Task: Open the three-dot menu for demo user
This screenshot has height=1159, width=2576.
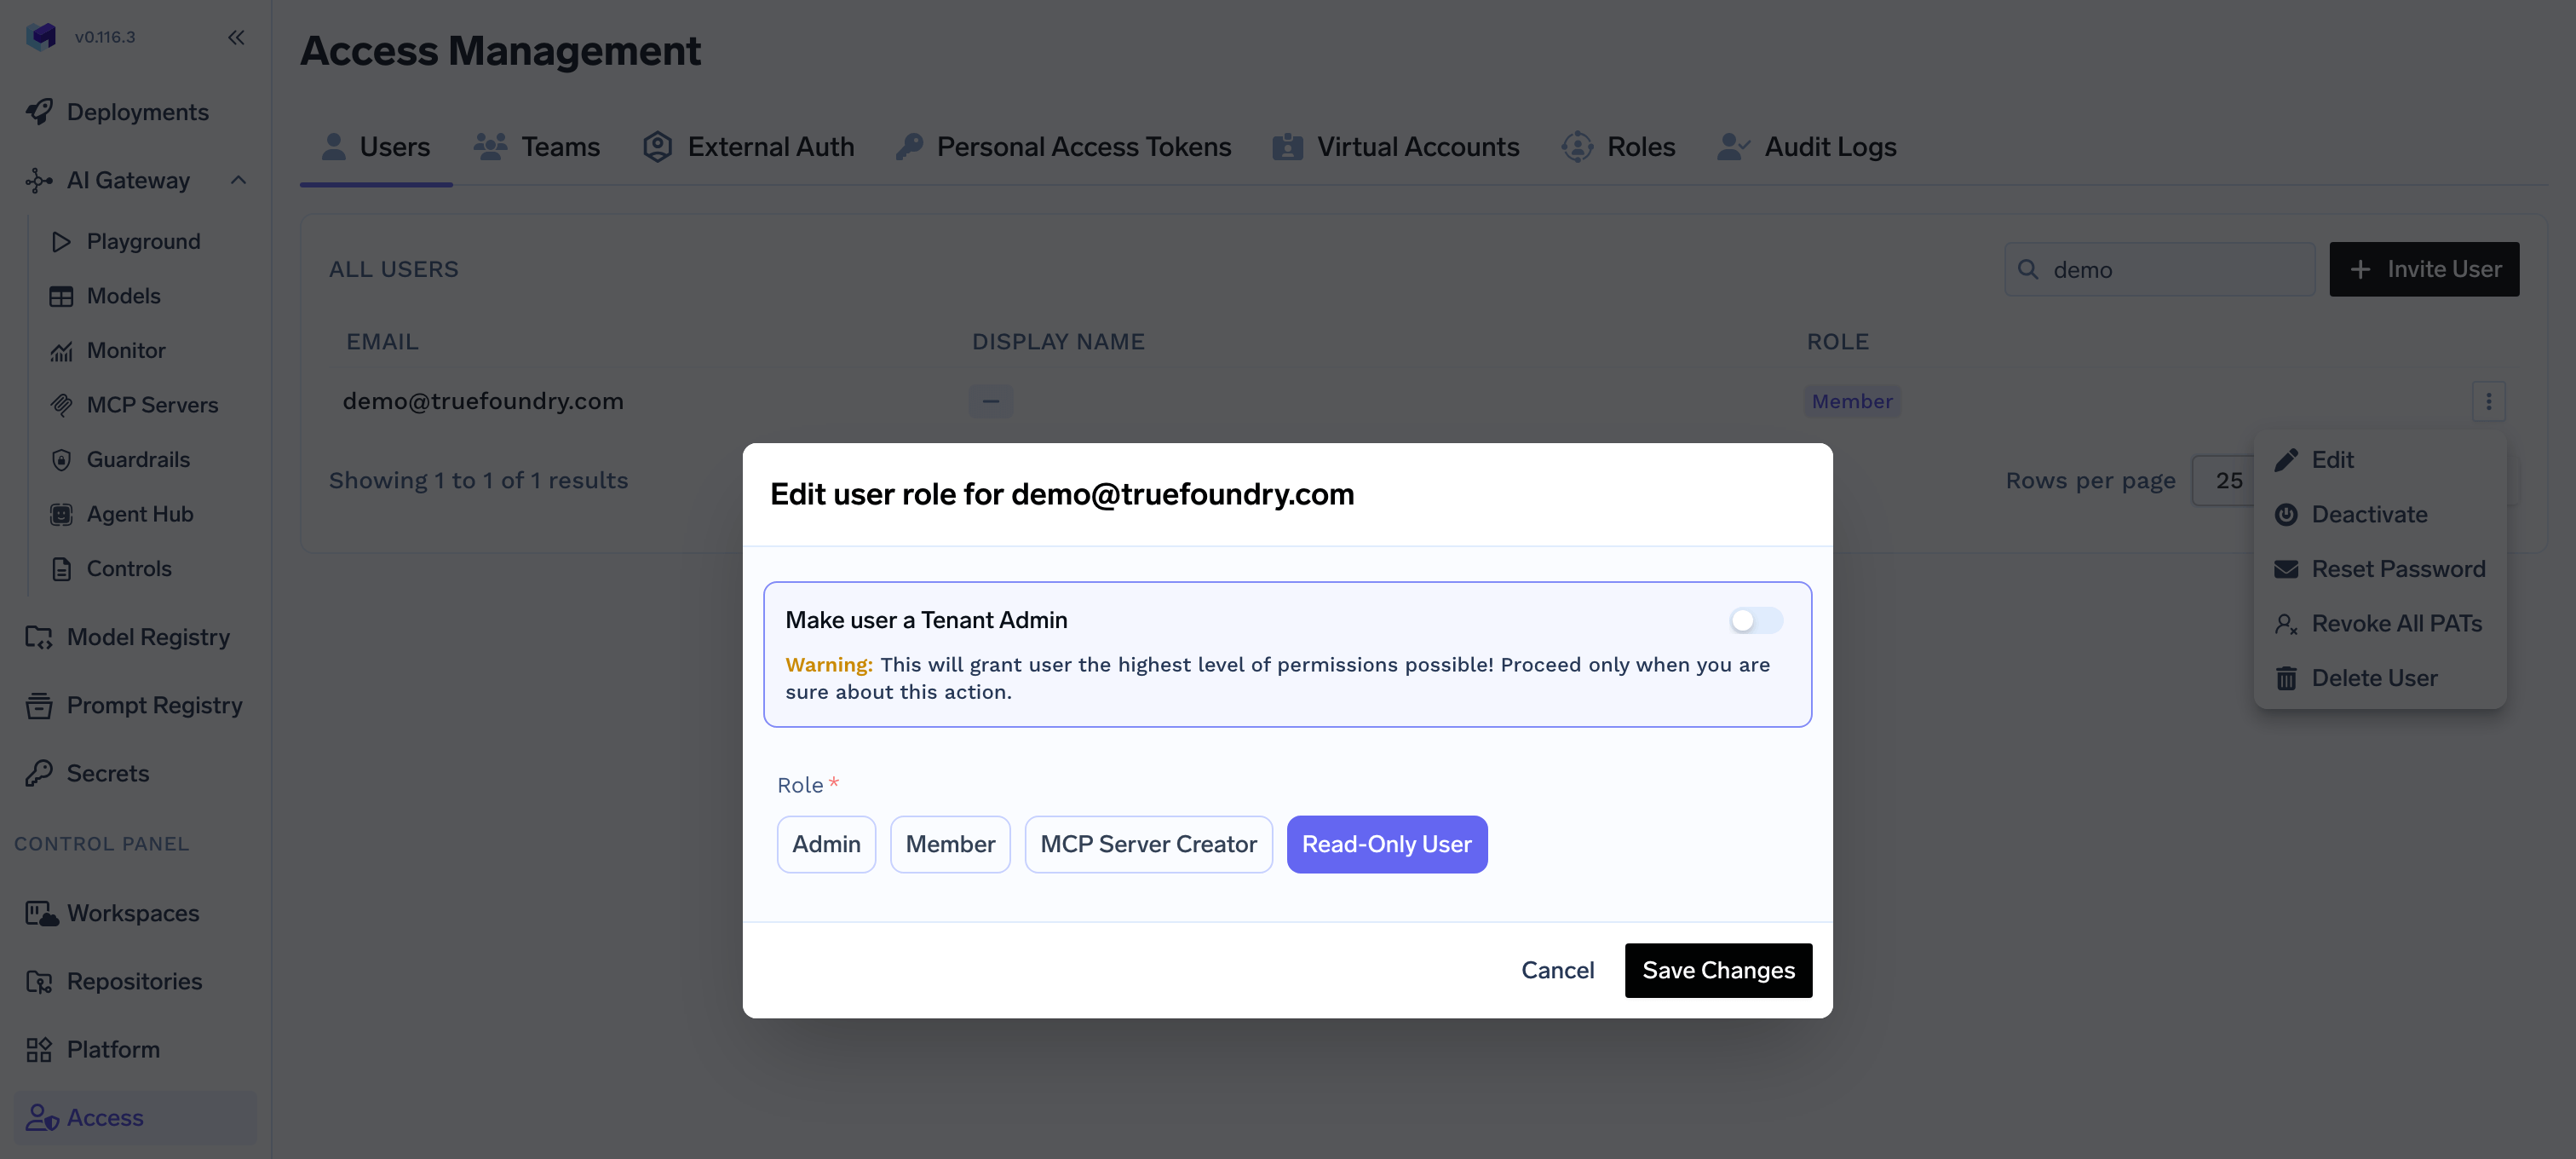Action: 2488,401
